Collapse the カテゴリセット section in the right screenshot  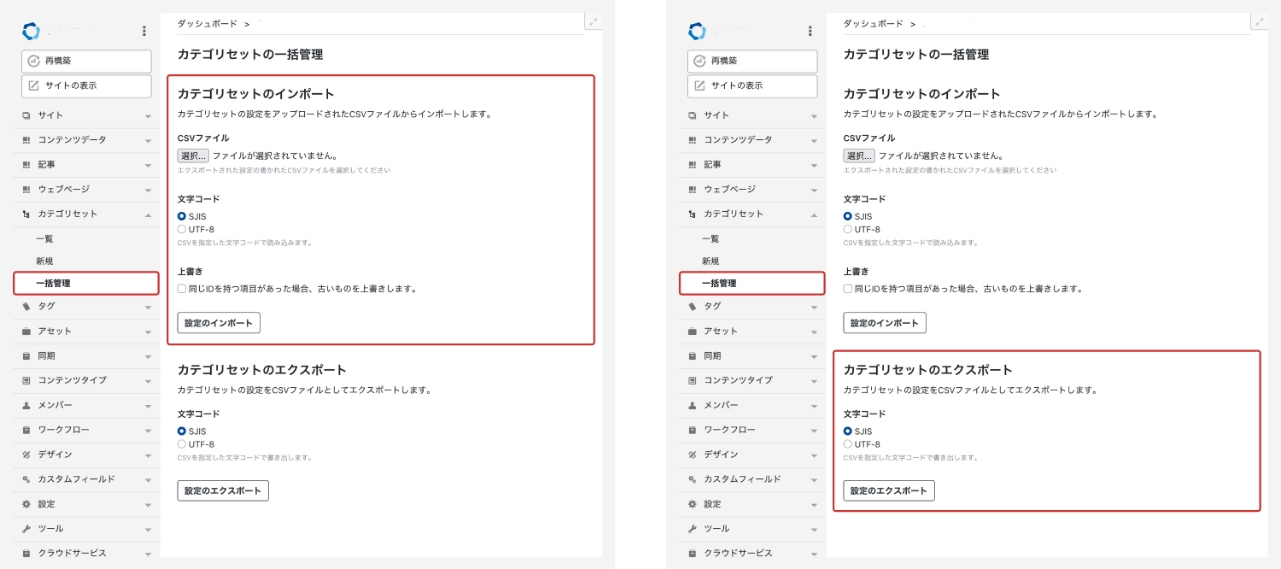click(814, 215)
